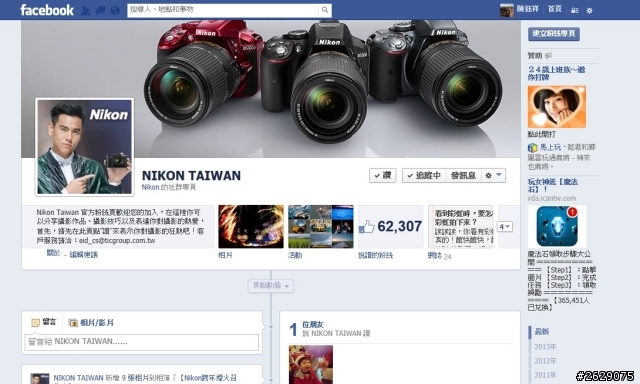Click 發訊息 message button
This screenshot has height=384, width=640.
tap(463, 175)
